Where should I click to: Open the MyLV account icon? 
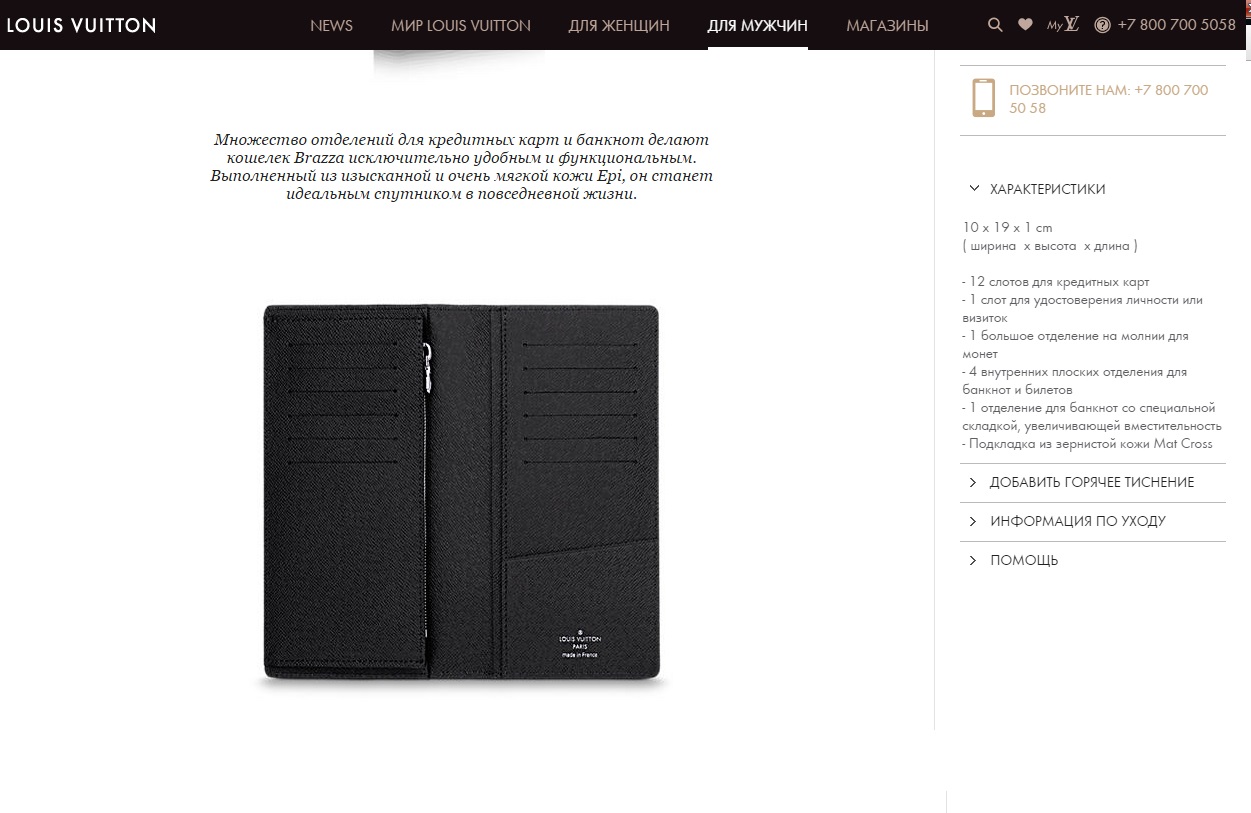click(x=1063, y=25)
